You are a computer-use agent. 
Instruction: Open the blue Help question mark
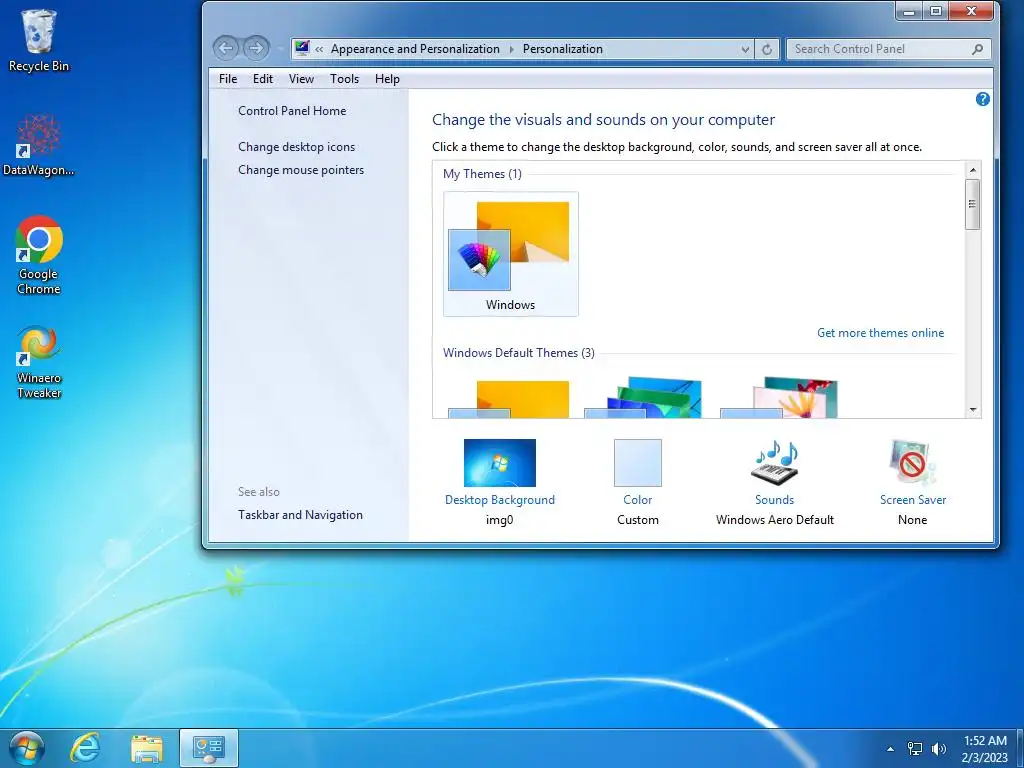982,99
